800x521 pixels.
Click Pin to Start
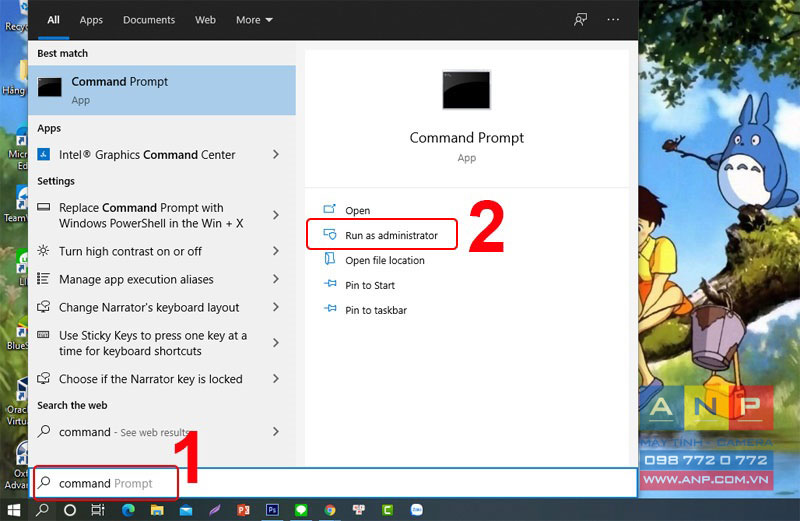tap(370, 285)
